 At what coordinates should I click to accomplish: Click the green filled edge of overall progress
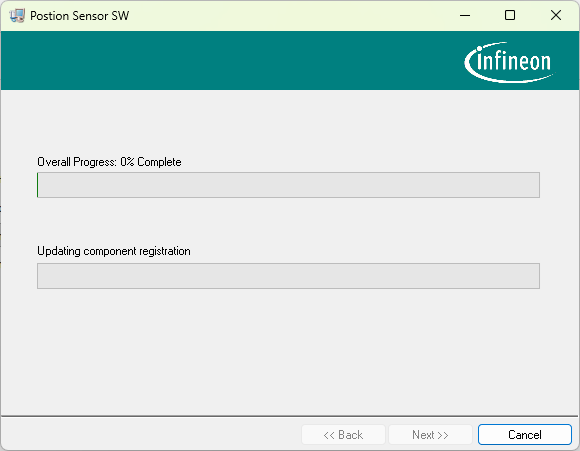pyautogui.click(x=38, y=185)
